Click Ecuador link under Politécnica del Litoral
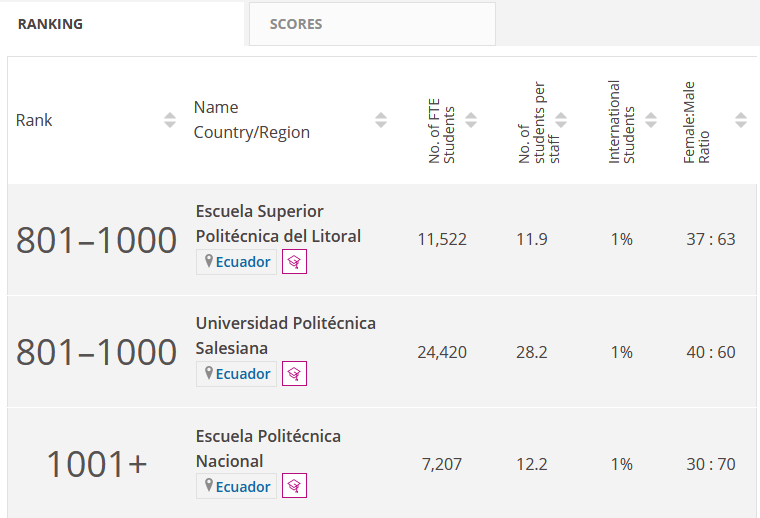The image size is (760, 518). click(243, 262)
